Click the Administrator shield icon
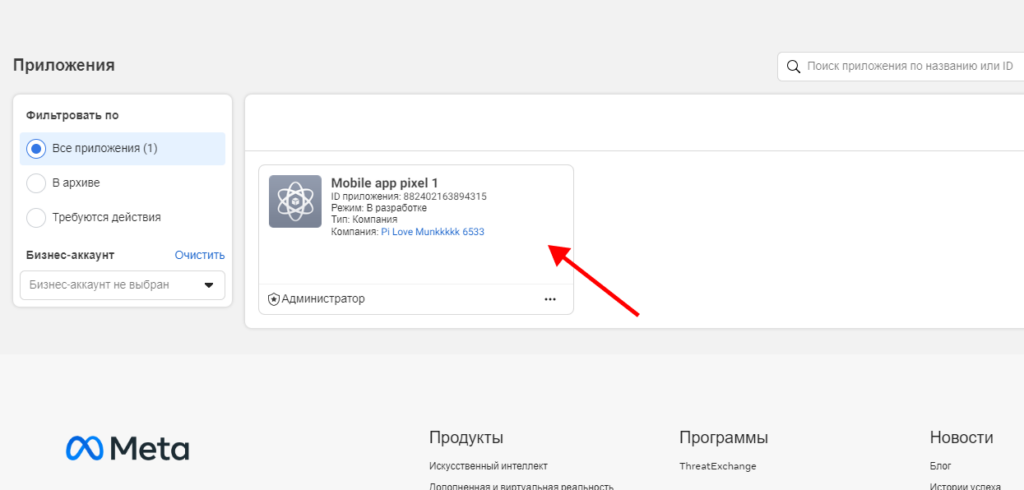1024x490 pixels. pyautogui.click(x=274, y=299)
